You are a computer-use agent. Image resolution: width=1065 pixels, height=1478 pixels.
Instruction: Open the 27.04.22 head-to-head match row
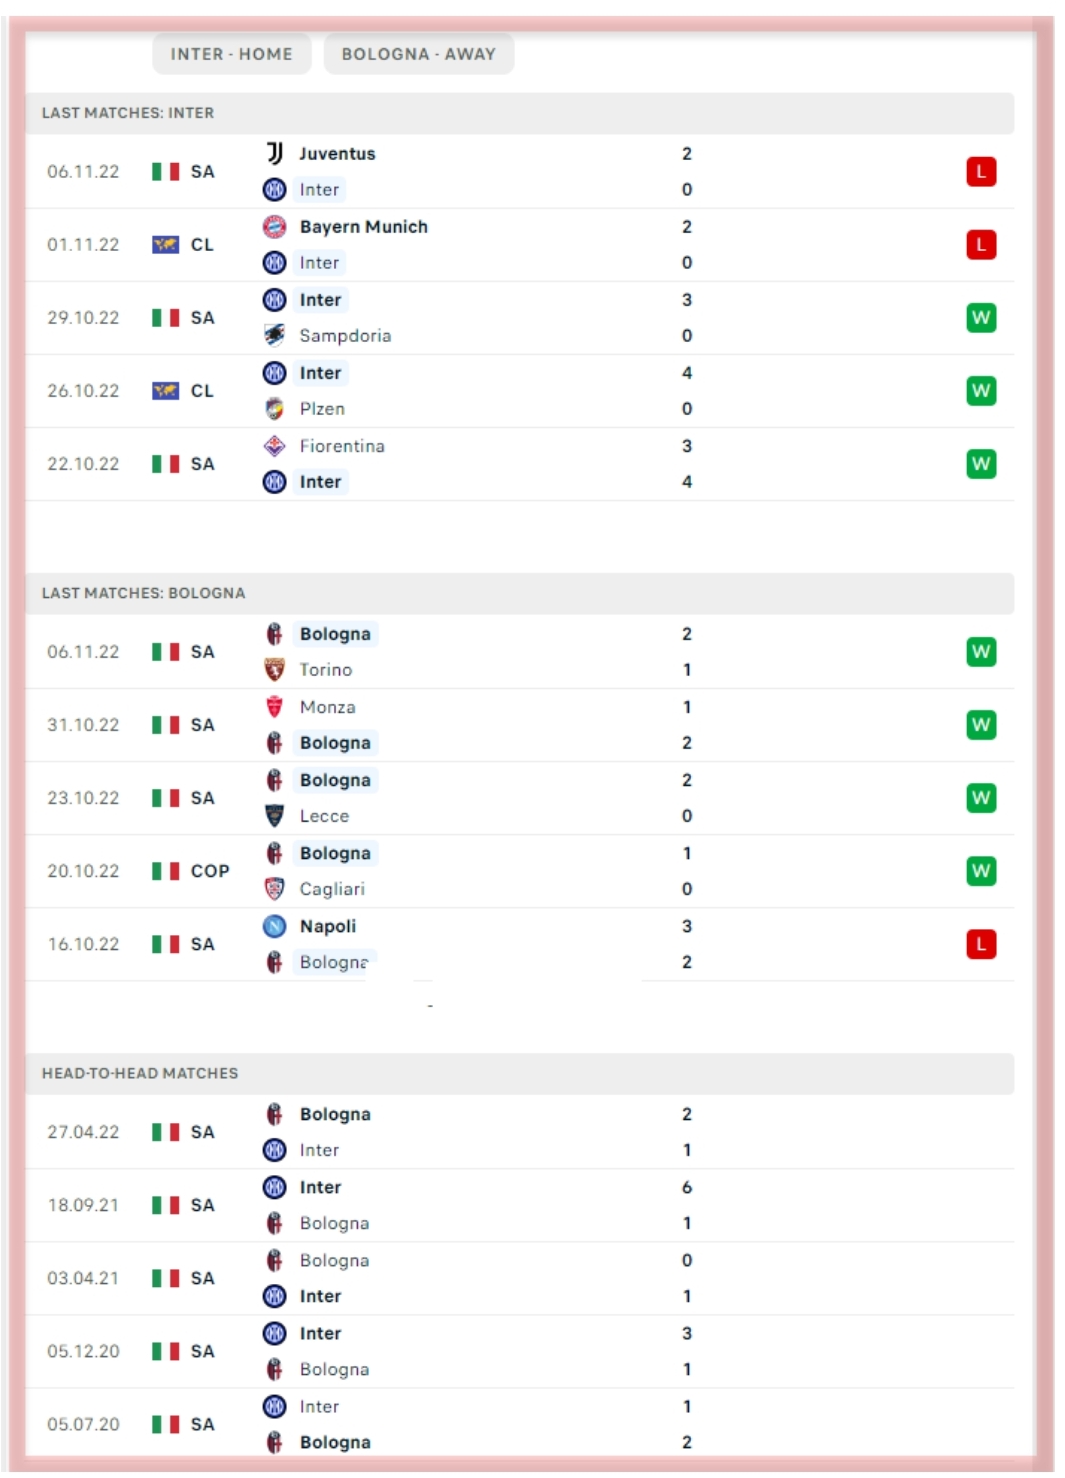tap(520, 1132)
